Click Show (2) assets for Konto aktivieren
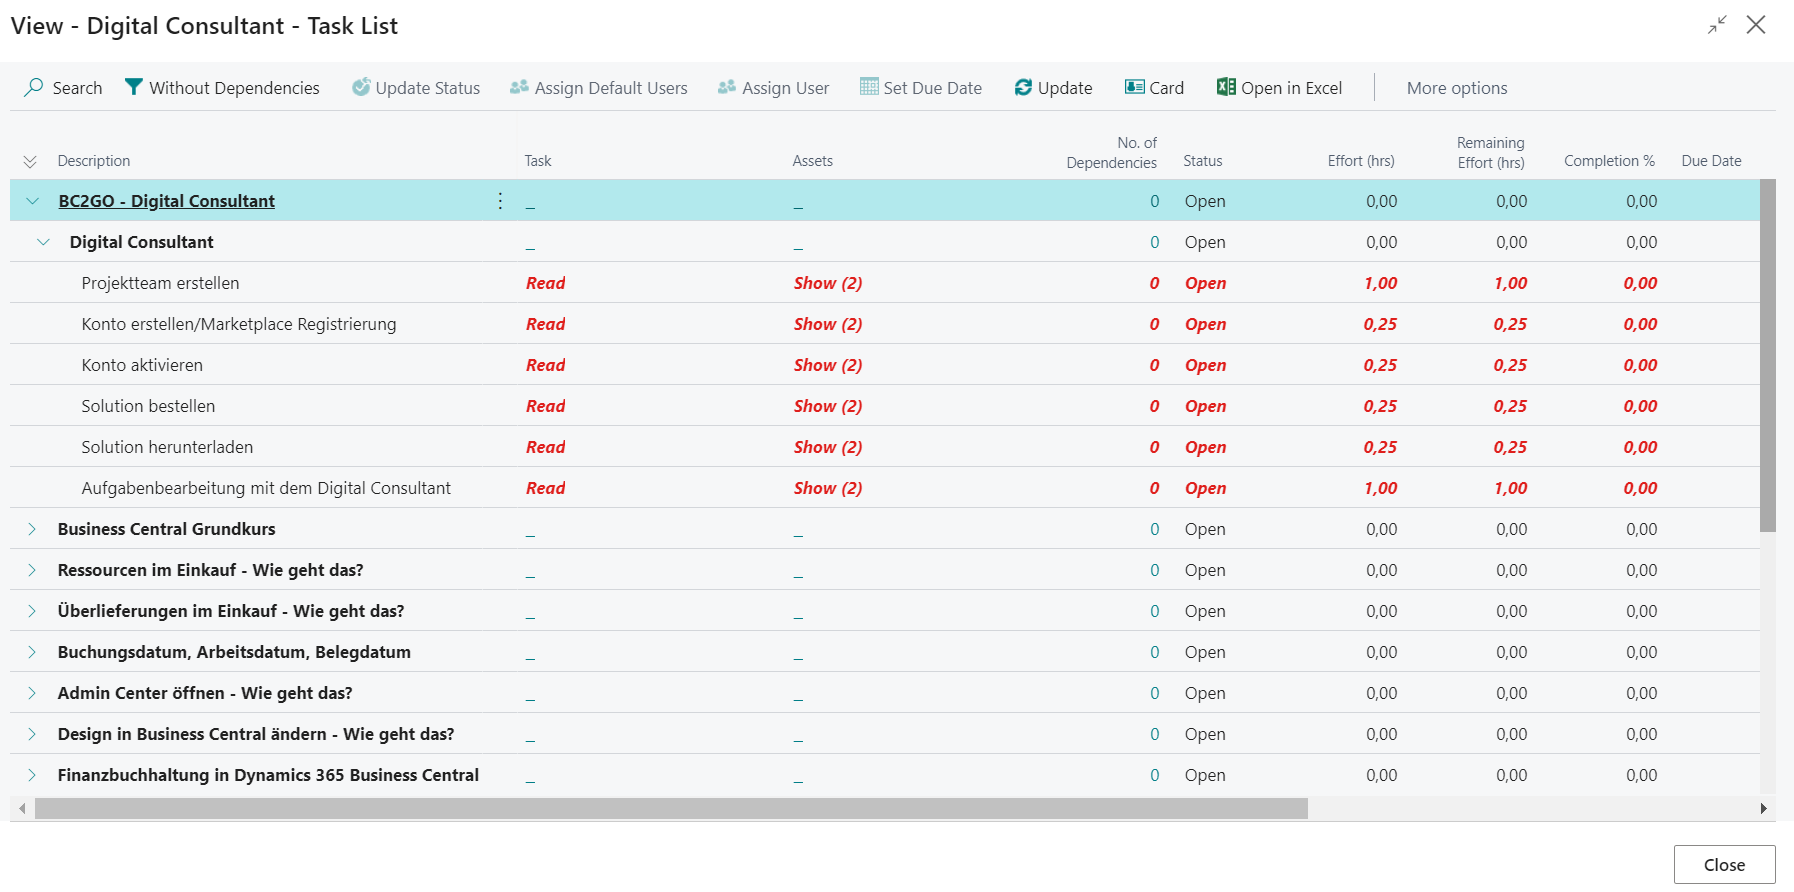This screenshot has height=892, width=1794. pos(827,365)
